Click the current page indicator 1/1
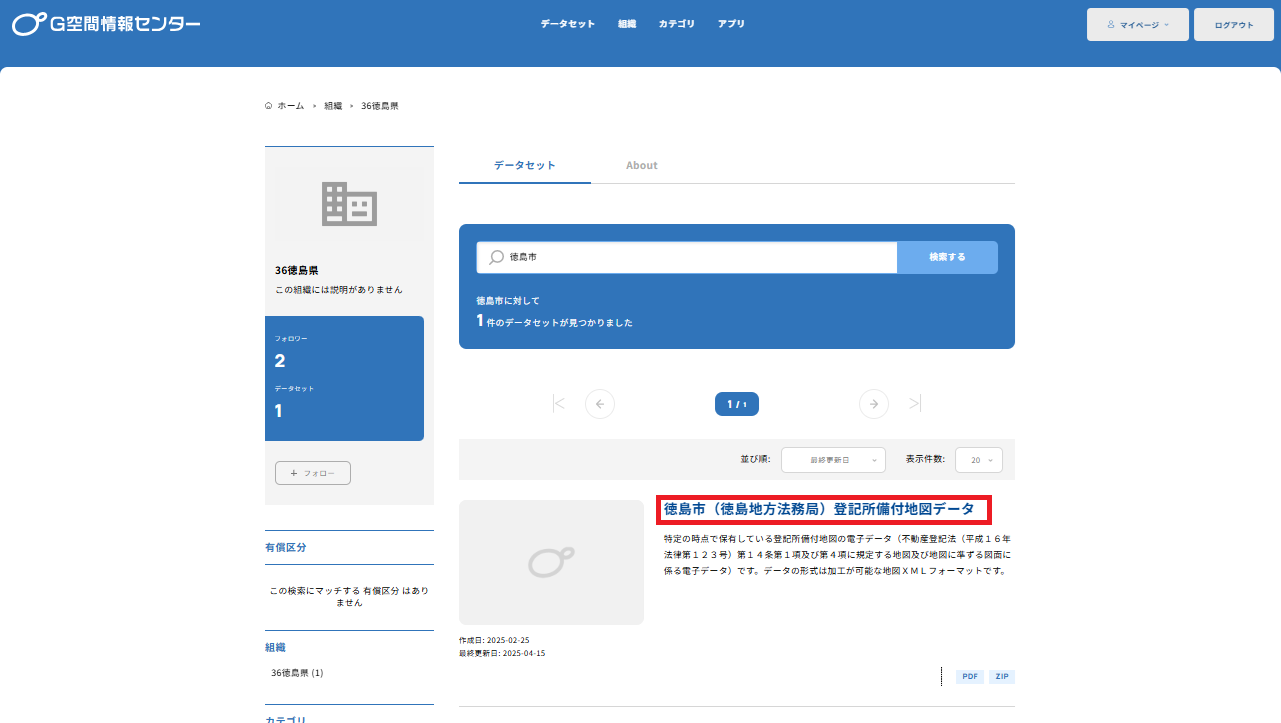 [737, 404]
